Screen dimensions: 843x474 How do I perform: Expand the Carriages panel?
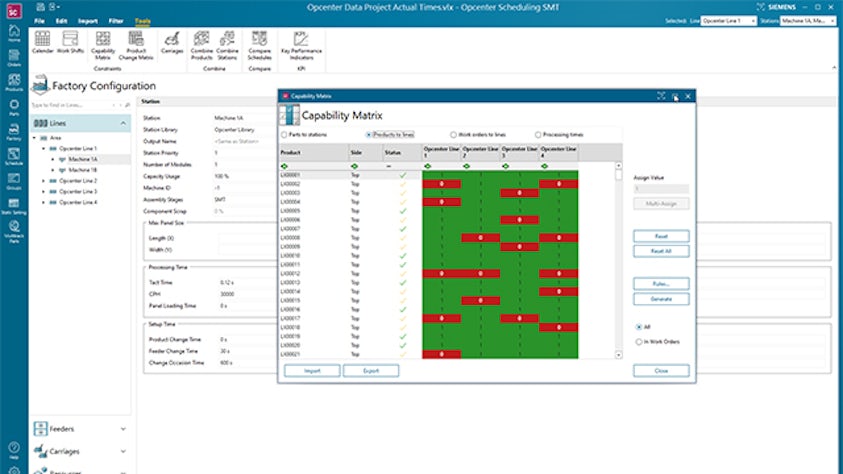tap(123, 451)
